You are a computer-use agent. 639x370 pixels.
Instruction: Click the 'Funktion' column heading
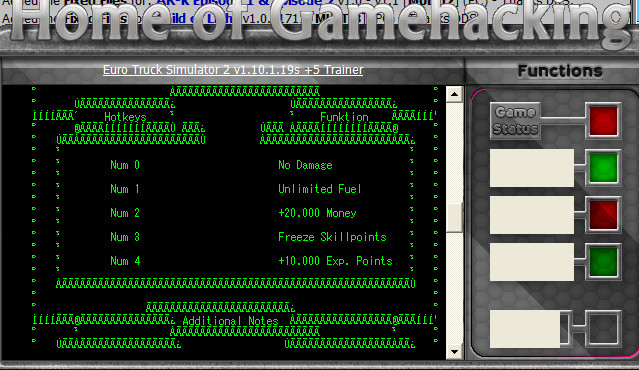click(344, 117)
